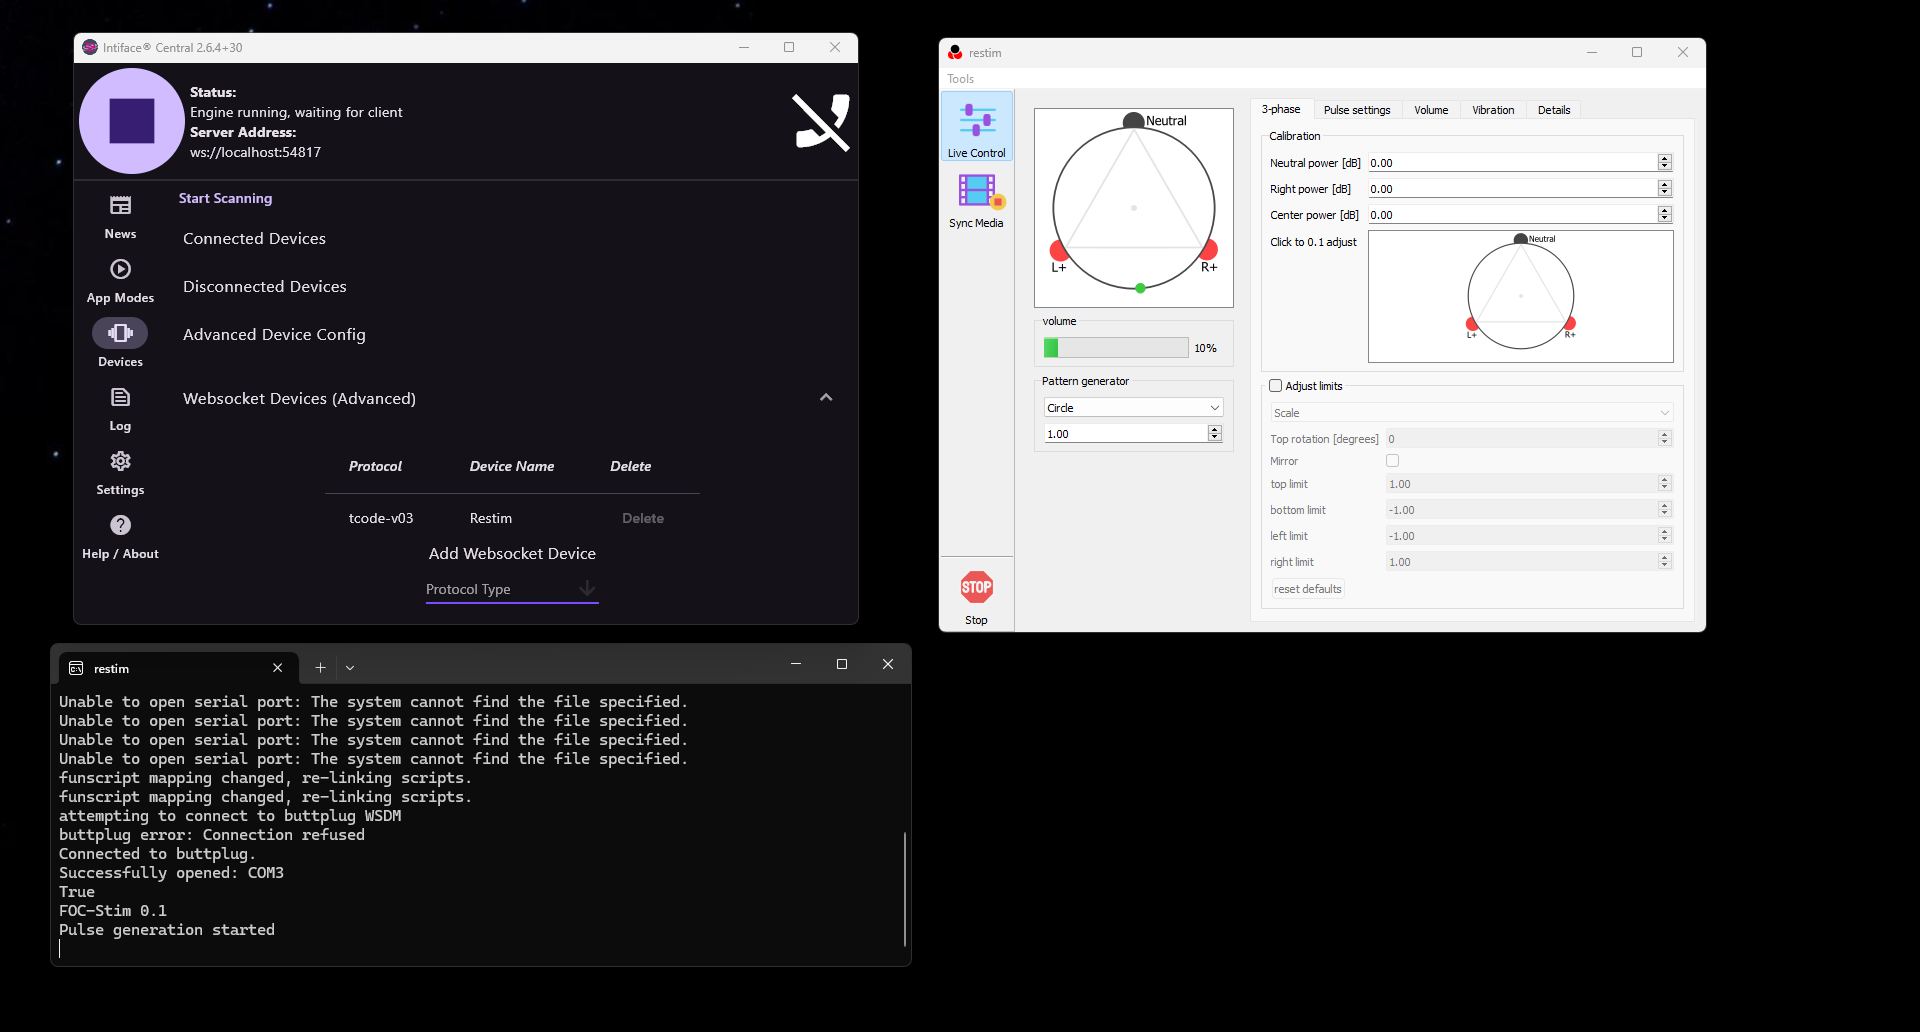Click the 'Pulse generation started' terminal line

tap(167, 930)
